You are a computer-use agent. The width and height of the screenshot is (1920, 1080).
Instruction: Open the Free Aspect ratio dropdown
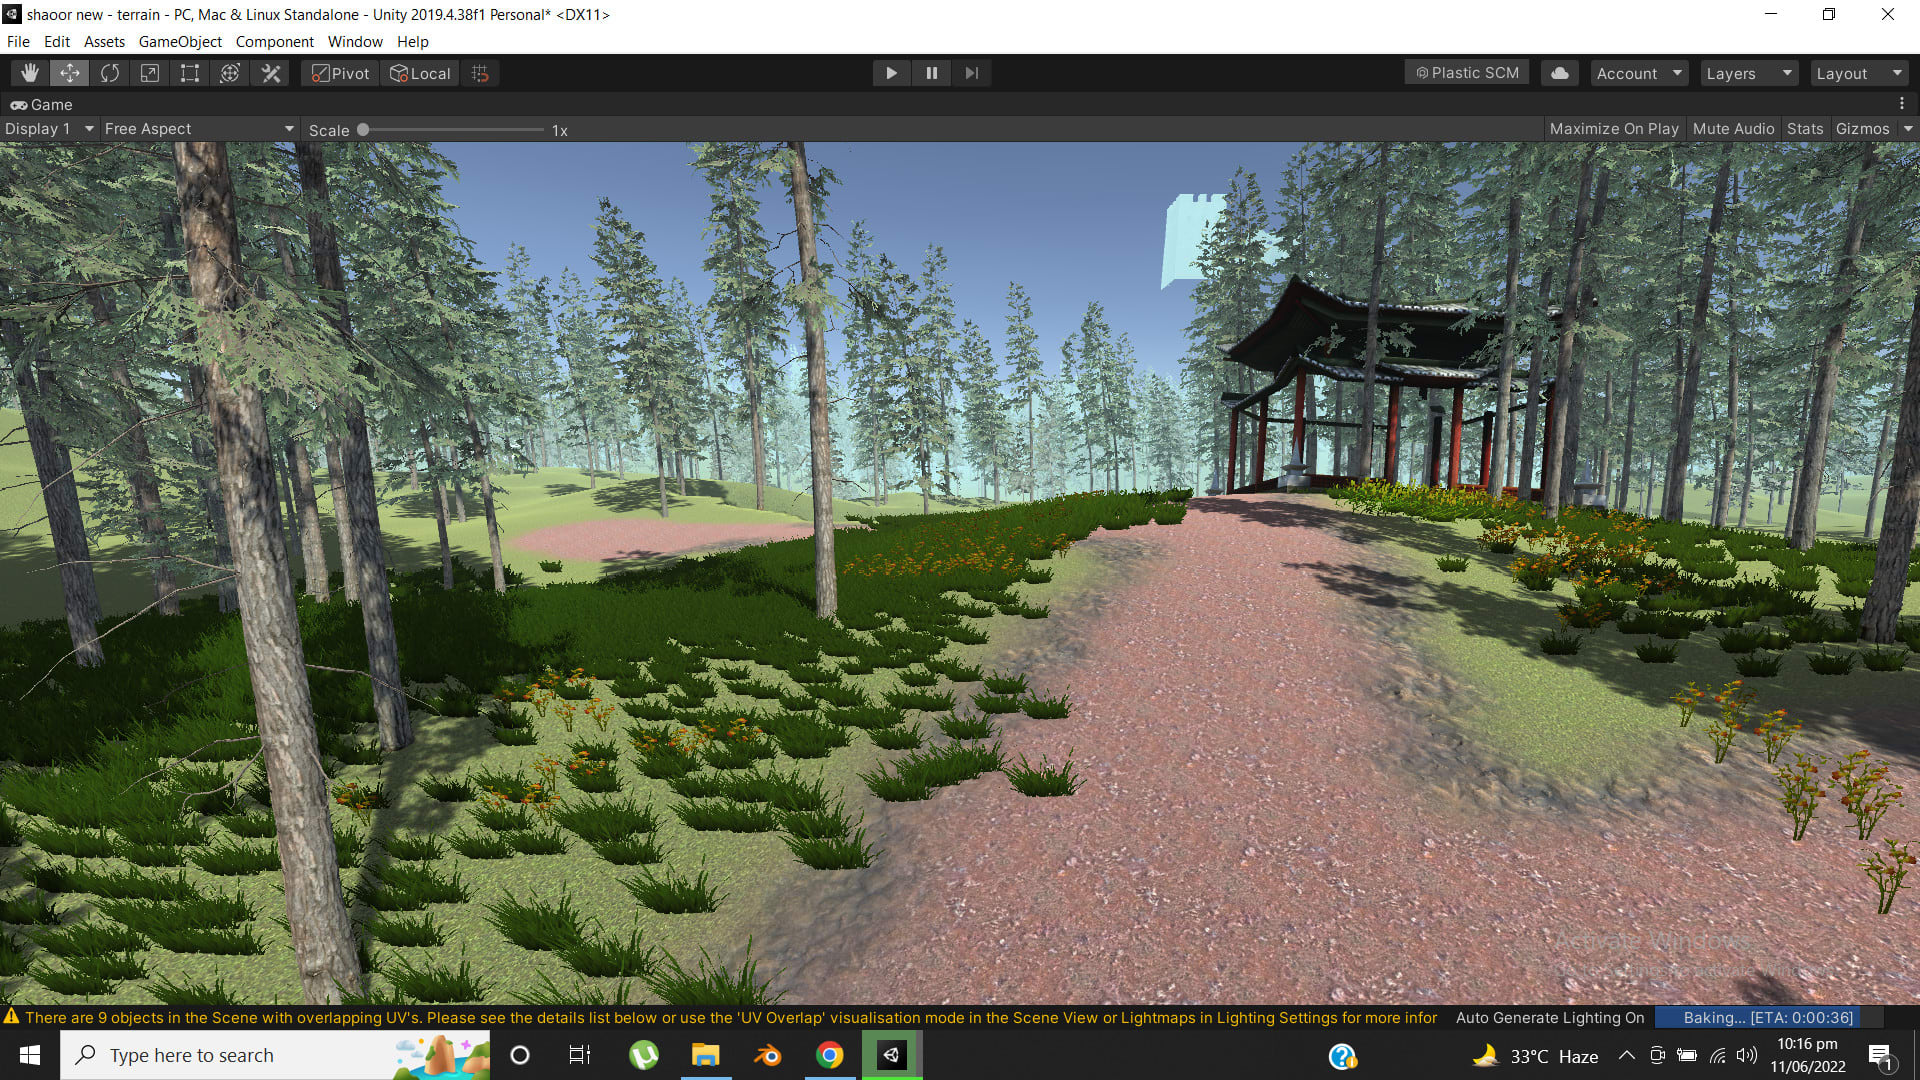click(198, 128)
